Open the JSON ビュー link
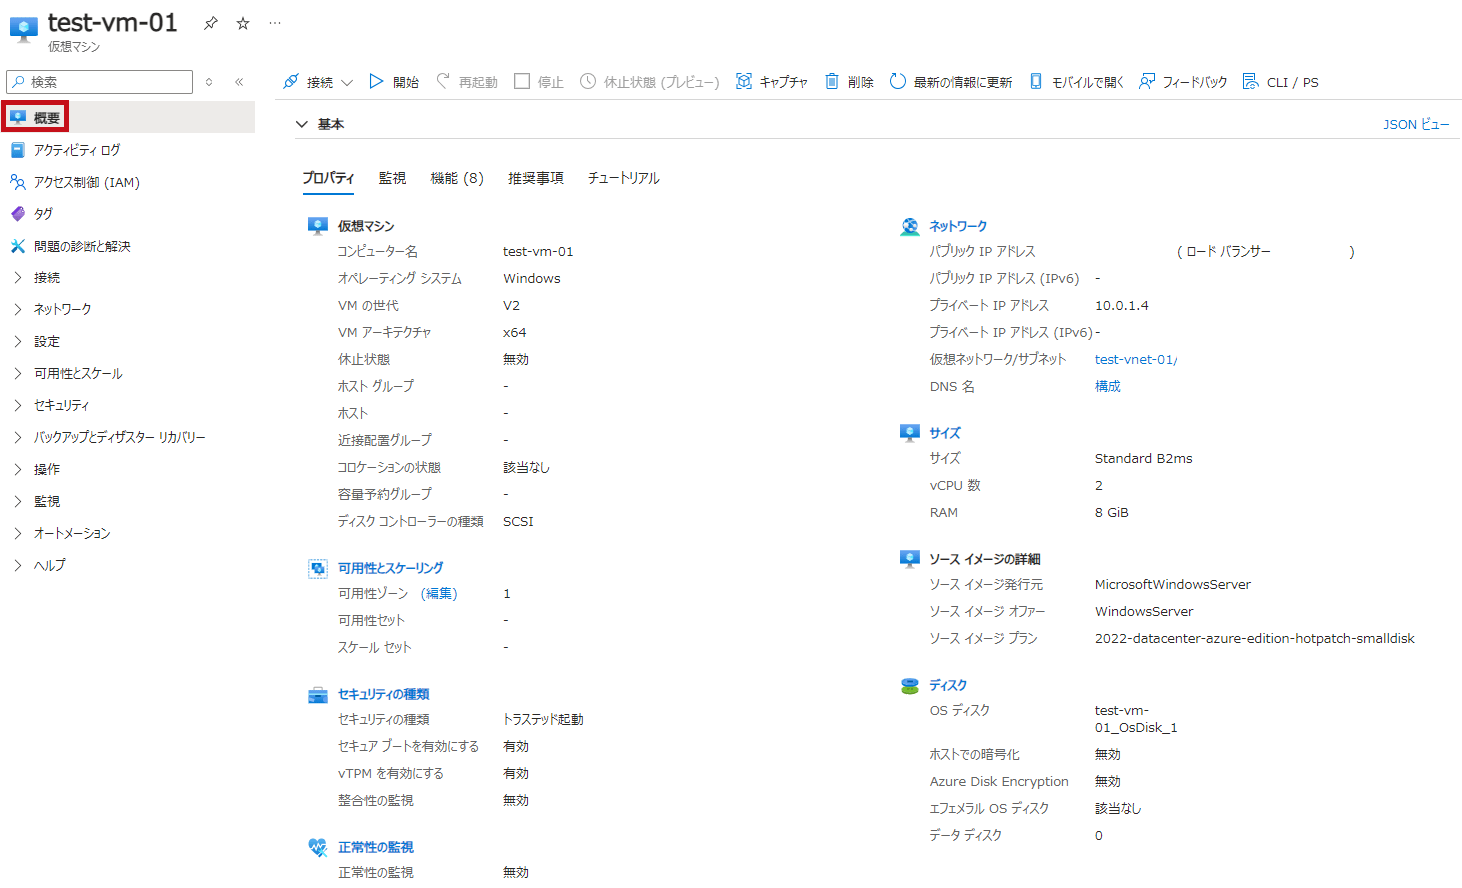1462x888 pixels. pos(1416,124)
